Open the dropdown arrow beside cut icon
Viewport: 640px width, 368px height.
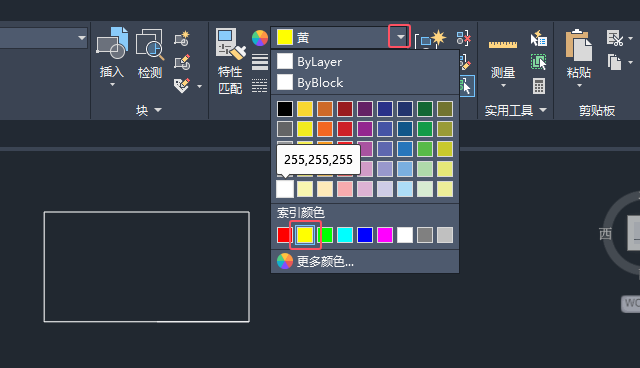[631, 38]
